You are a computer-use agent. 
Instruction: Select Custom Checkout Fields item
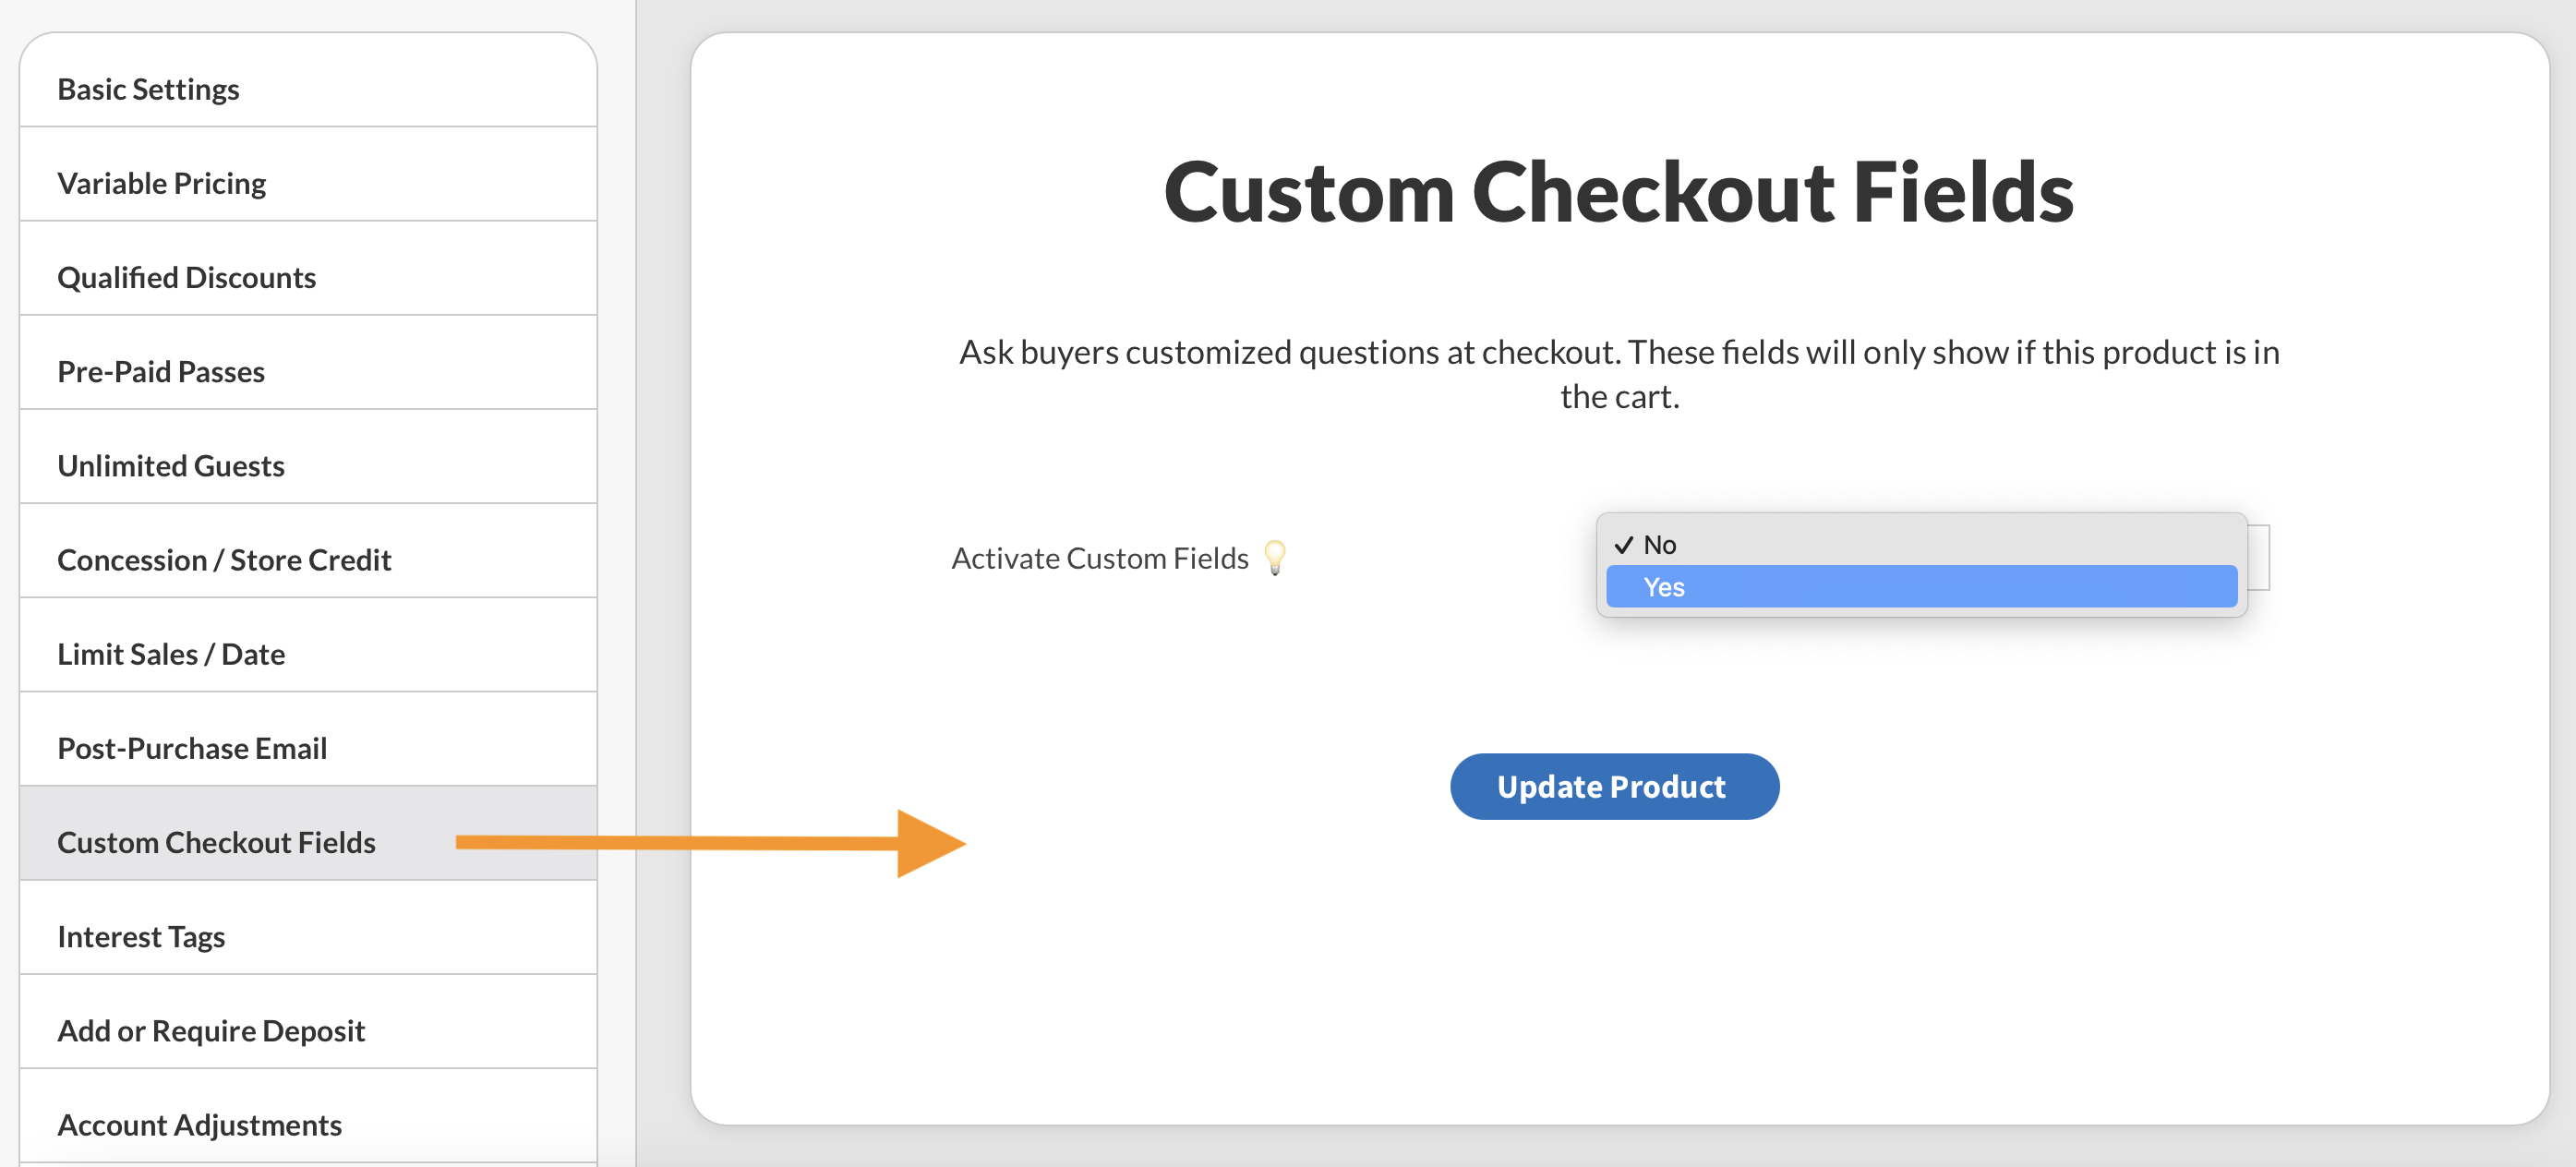(216, 842)
